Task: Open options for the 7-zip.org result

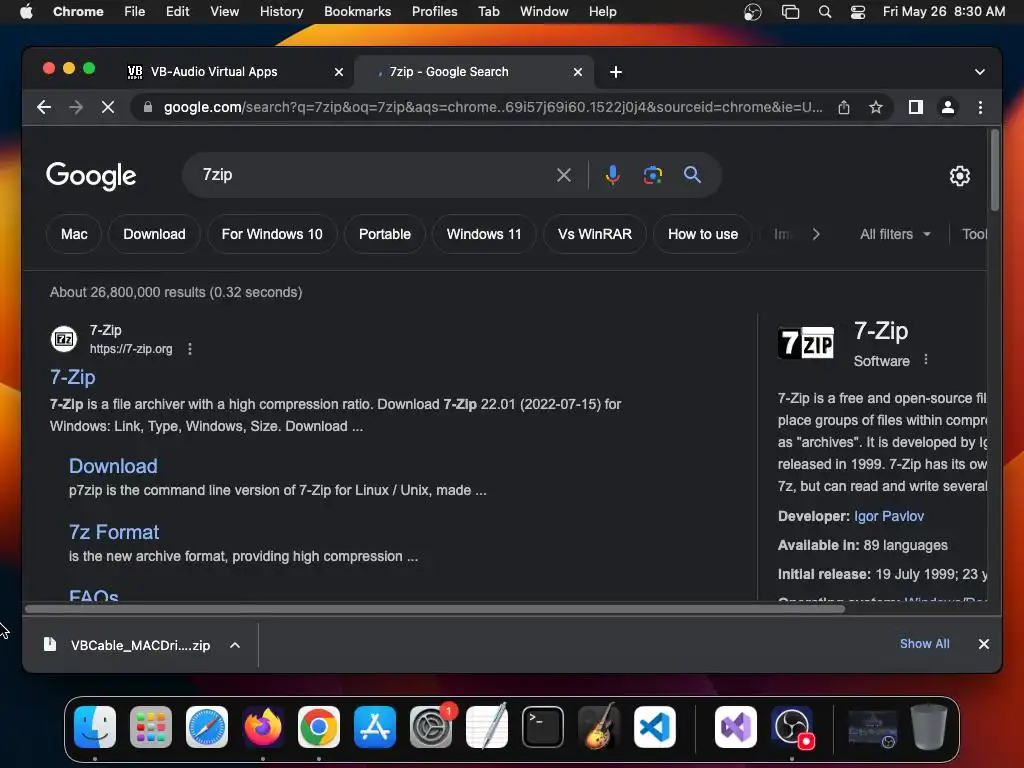Action: (x=190, y=349)
